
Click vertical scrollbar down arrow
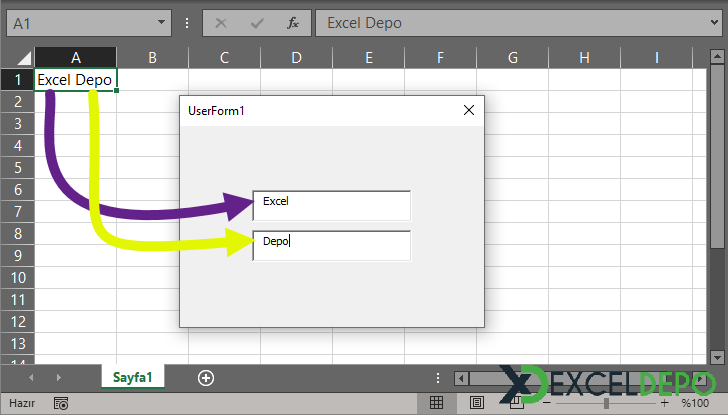click(717, 357)
